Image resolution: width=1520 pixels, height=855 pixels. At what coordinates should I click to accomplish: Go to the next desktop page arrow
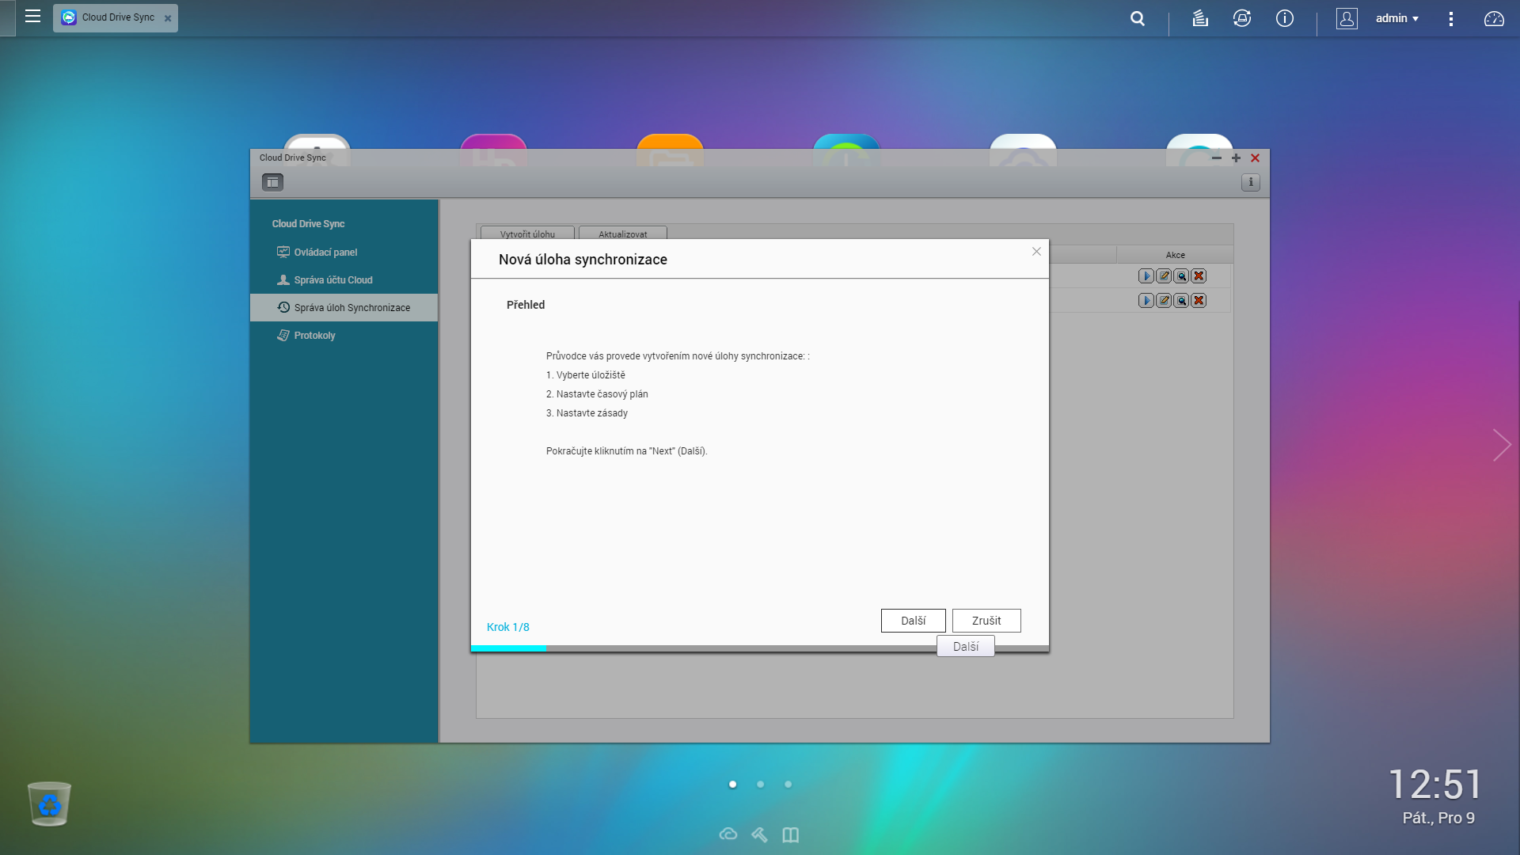(x=1501, y=444)
